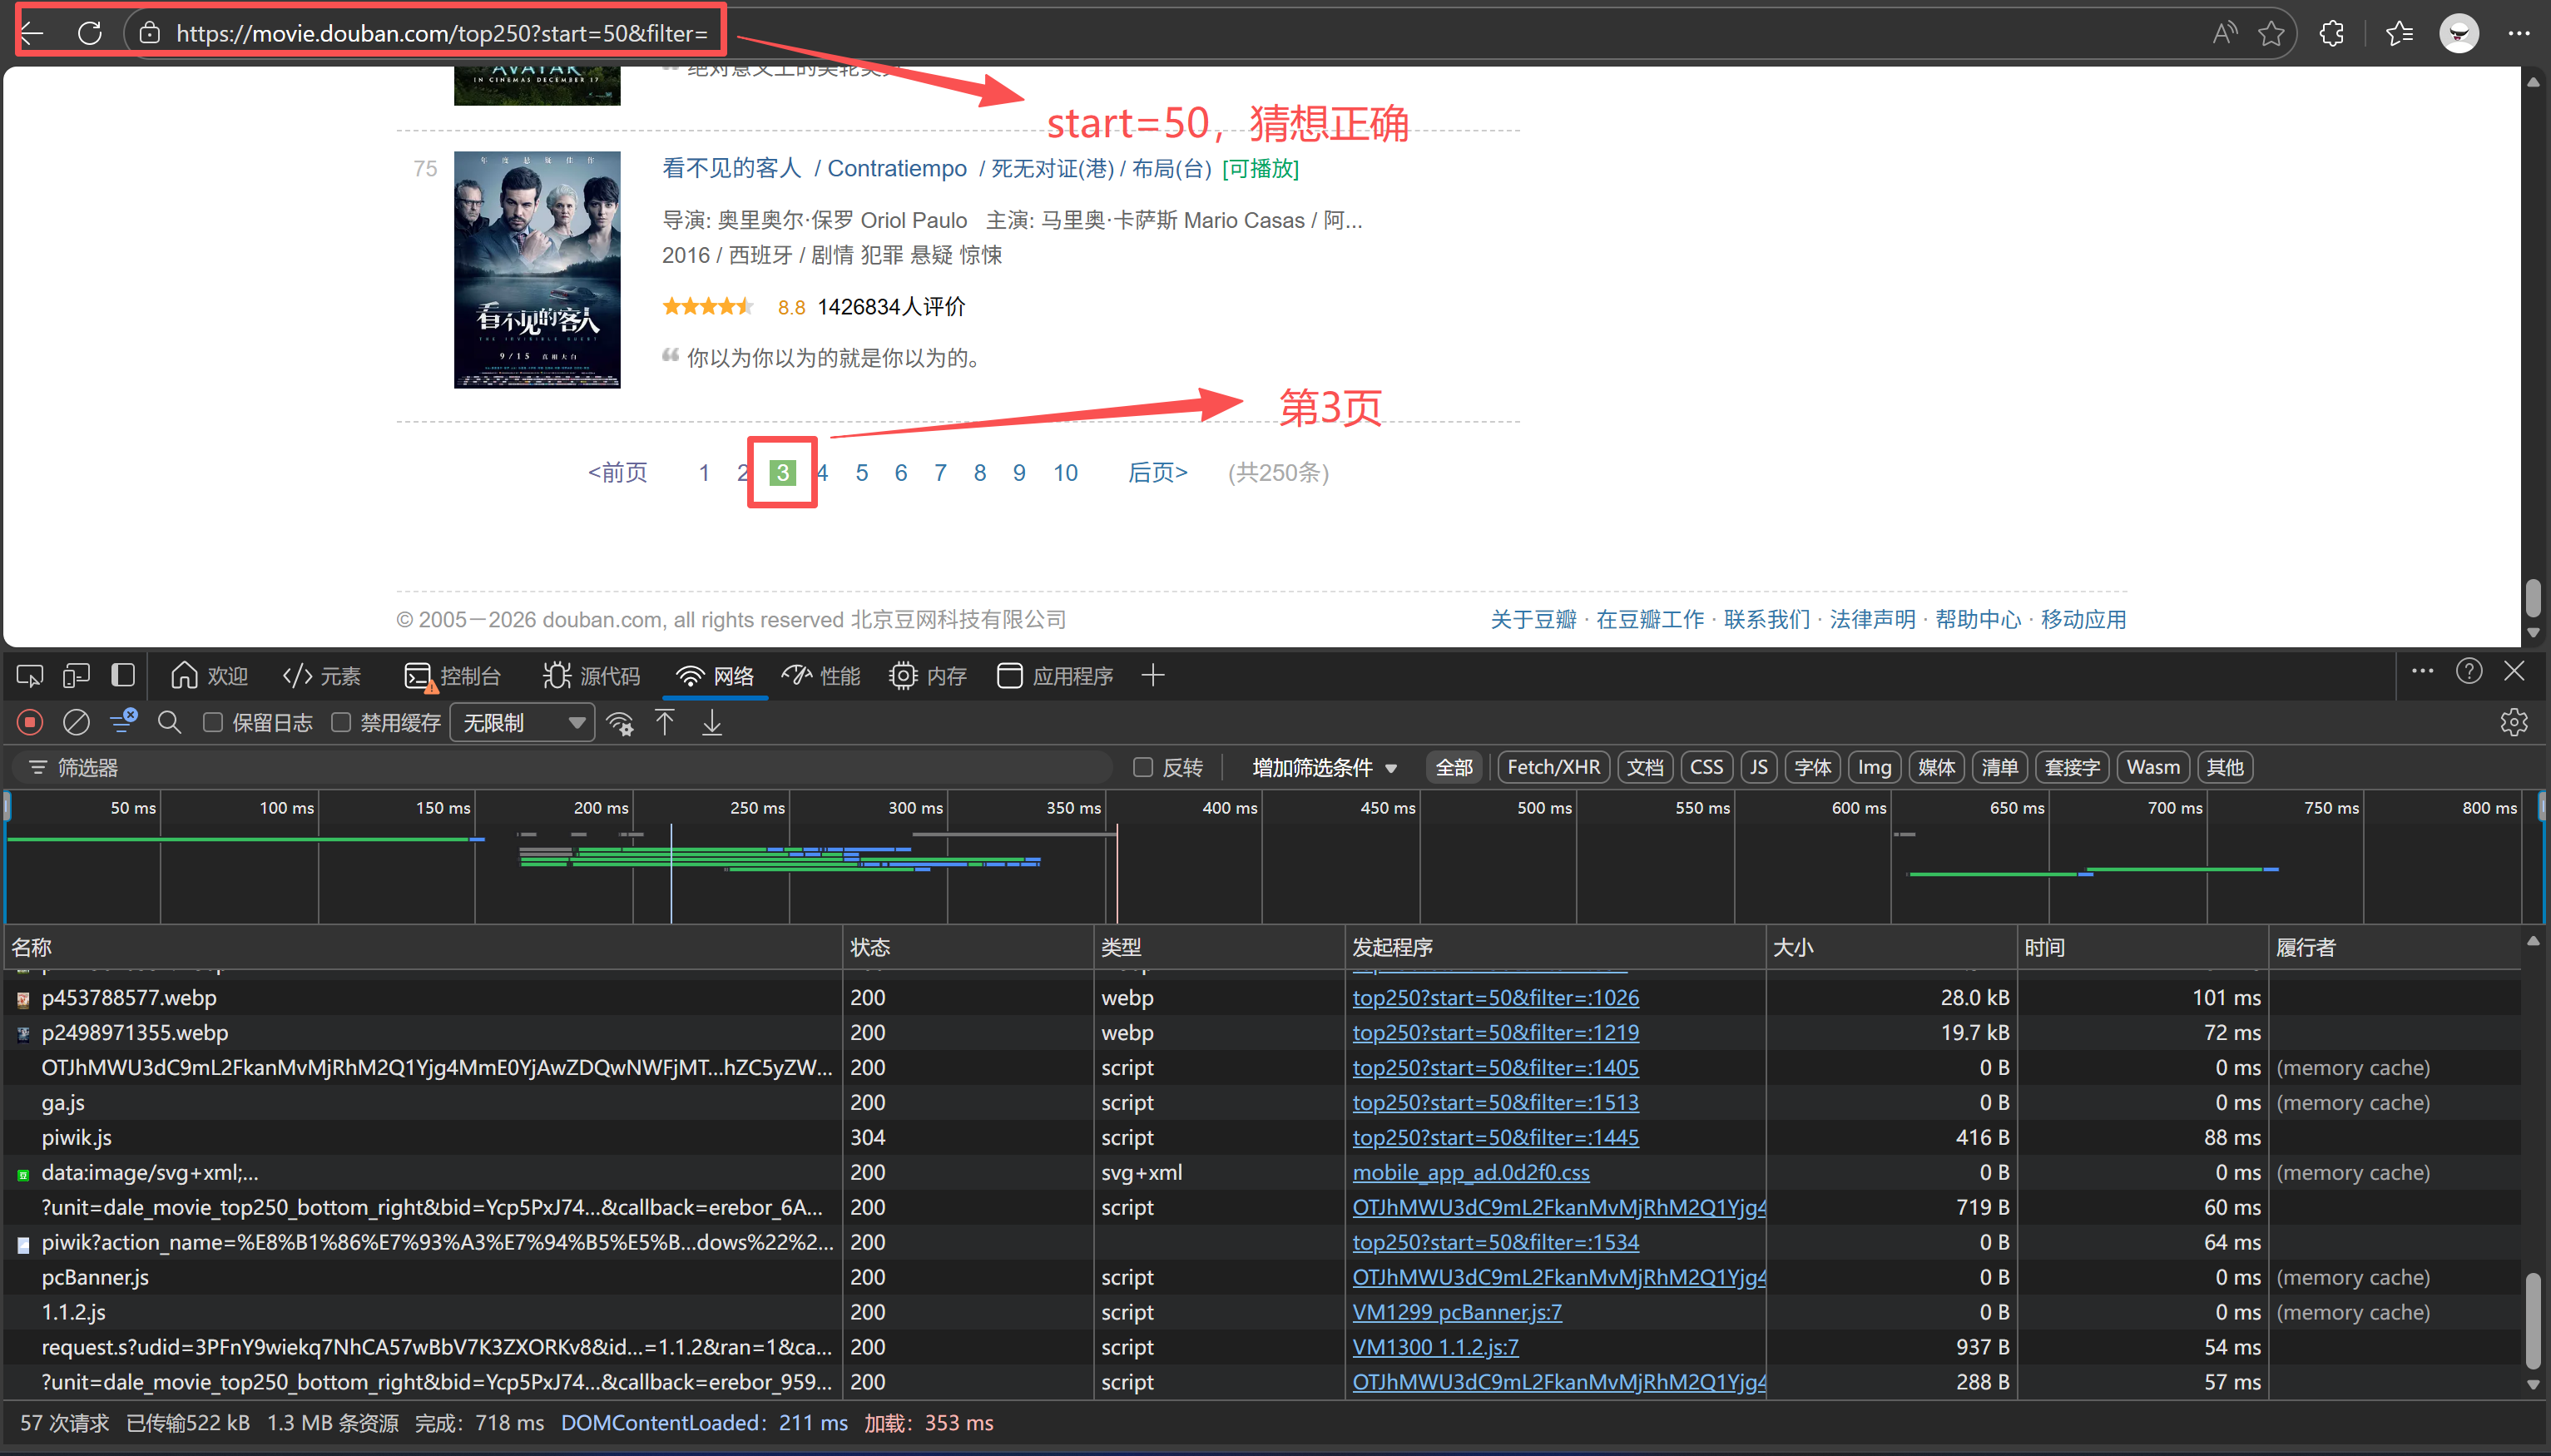The width and height of the screenshot is (2551, 1456).
Task: Open the 源代码 tab
Action: tap(591, 676)
